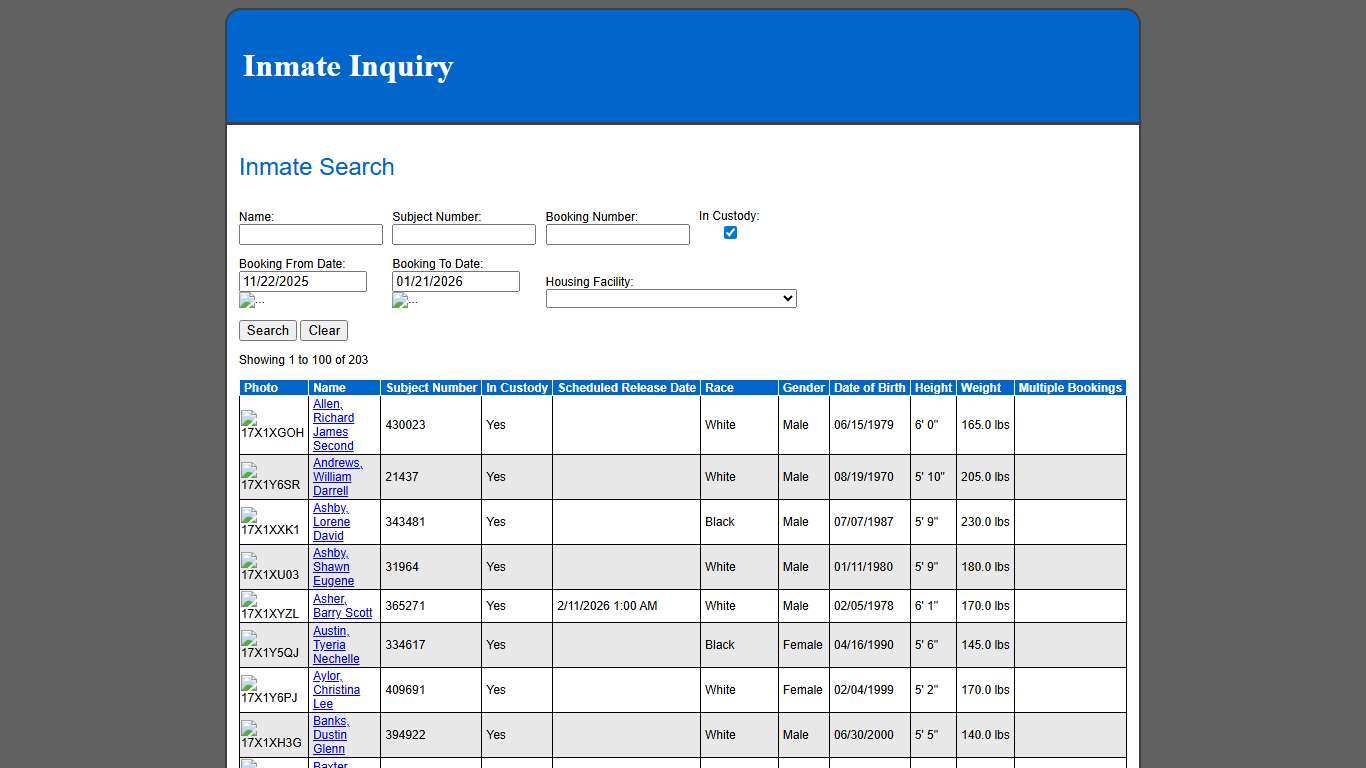
Task: Open Ashby, Shawn Eugene's record
Action: [x=331, y=567]
